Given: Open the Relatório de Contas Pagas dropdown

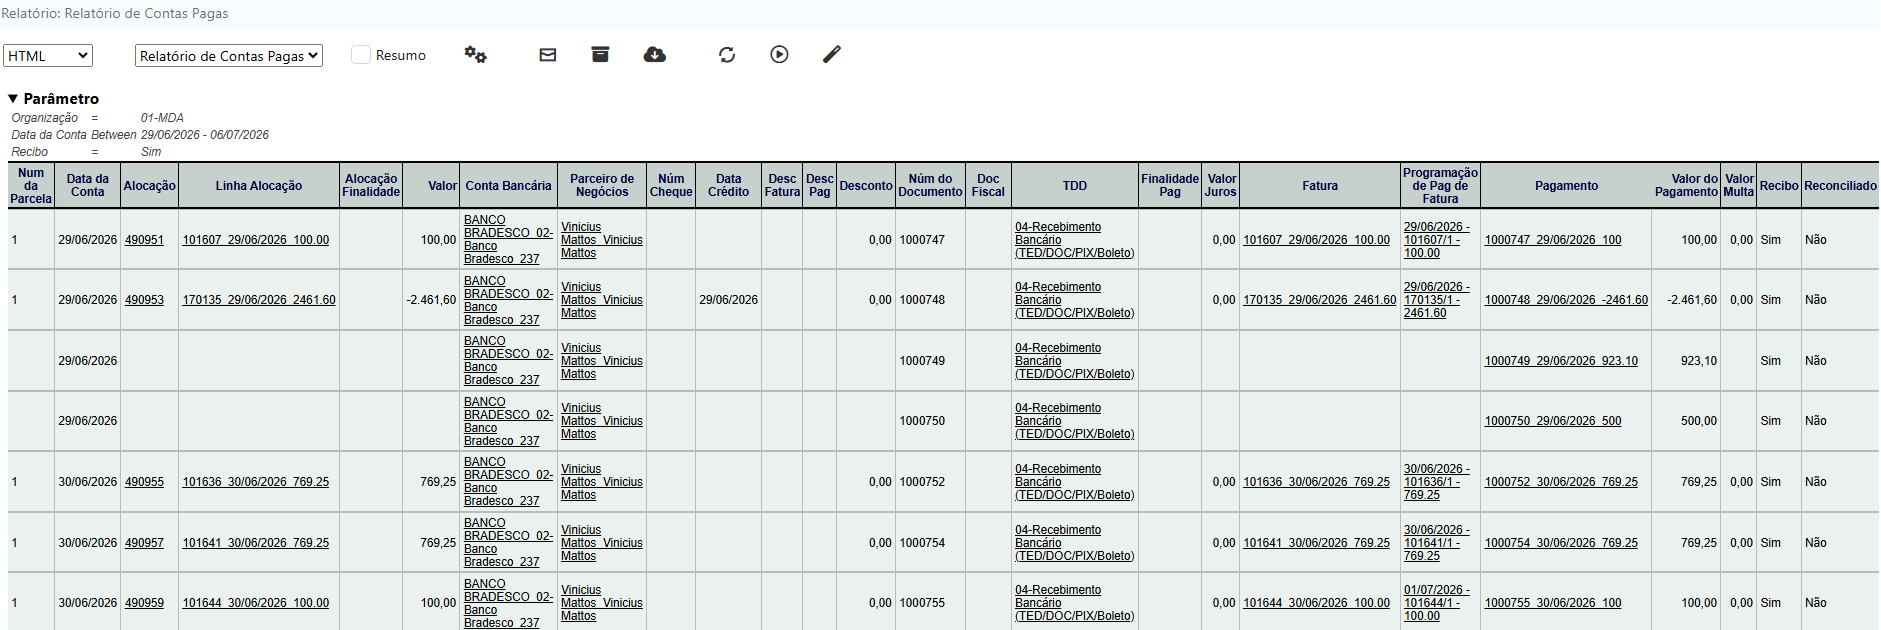Looking at the screenshot, I should (x=229, y=56).
